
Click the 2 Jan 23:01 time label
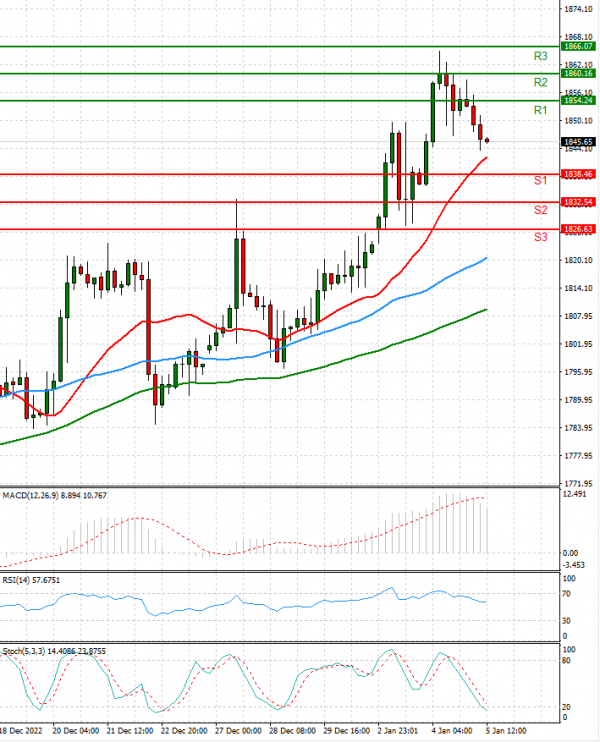397,731
